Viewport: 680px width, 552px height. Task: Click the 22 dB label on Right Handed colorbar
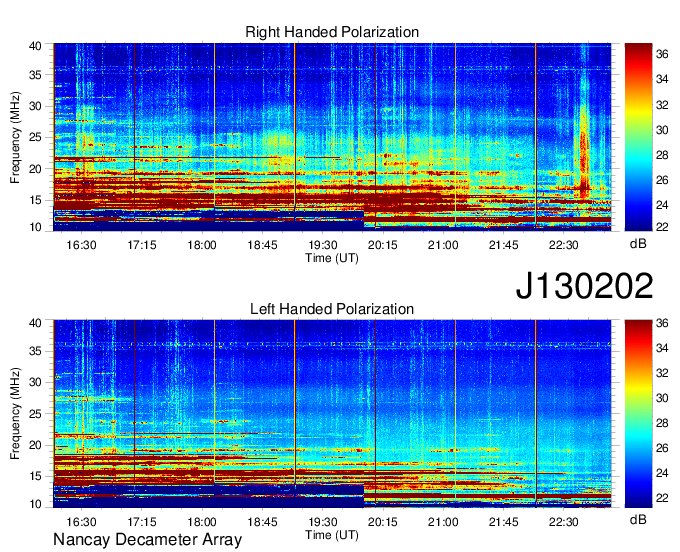[x=662, y=226]
